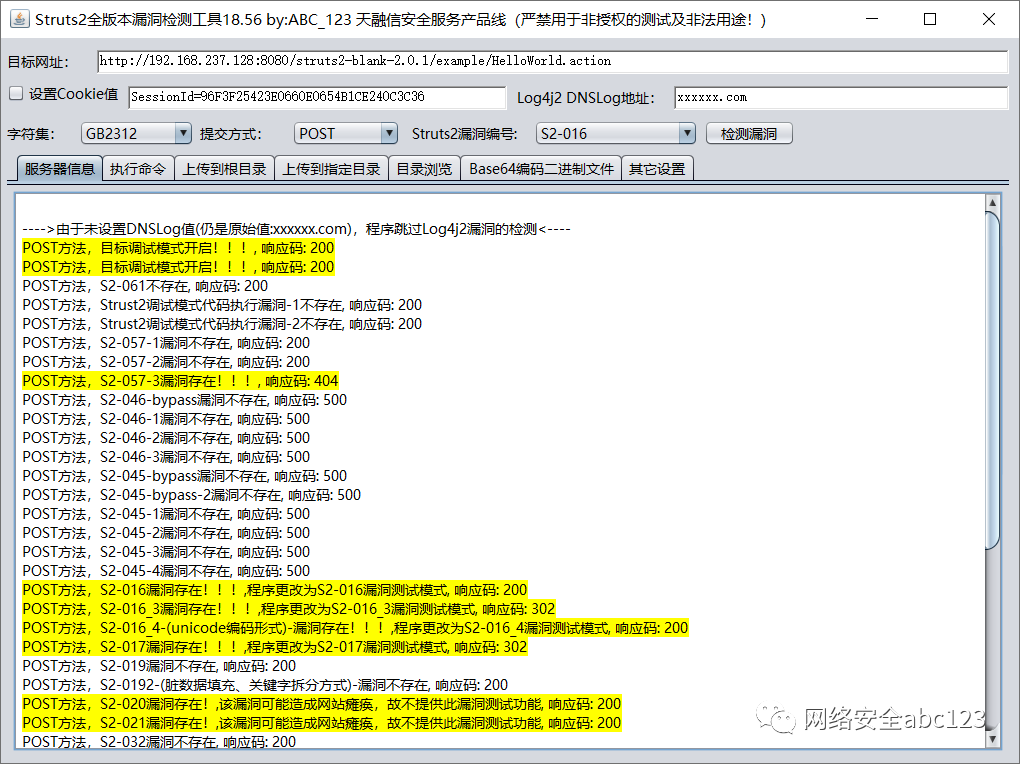Click the S2-017漏洞存在 result line
The image size is (1020, 764).
275,646
